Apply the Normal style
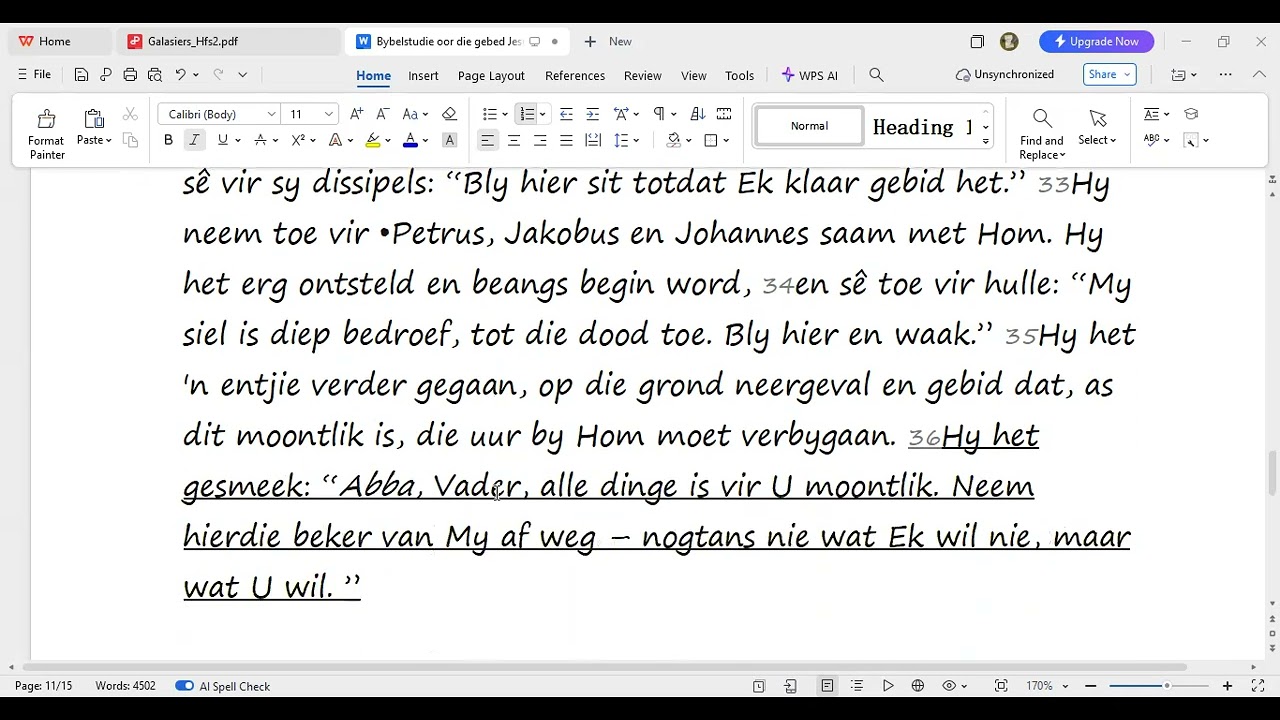1280x720 pixels. click(809, 126)
